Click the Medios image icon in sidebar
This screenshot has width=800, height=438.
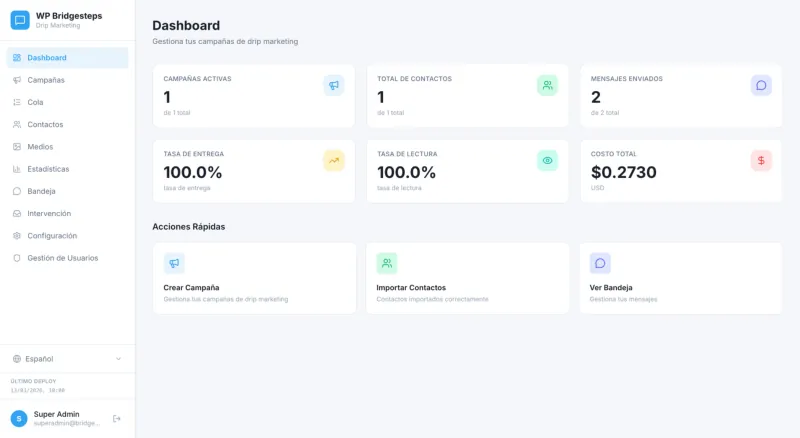(17, 147)
